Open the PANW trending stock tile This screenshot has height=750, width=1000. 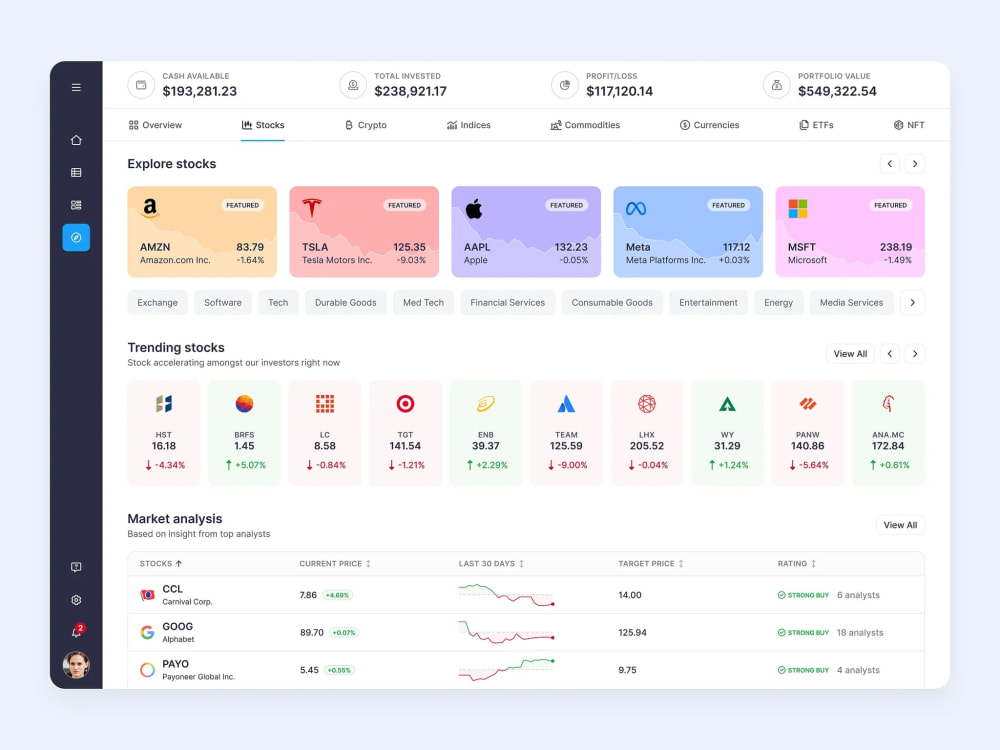point(808,433)
